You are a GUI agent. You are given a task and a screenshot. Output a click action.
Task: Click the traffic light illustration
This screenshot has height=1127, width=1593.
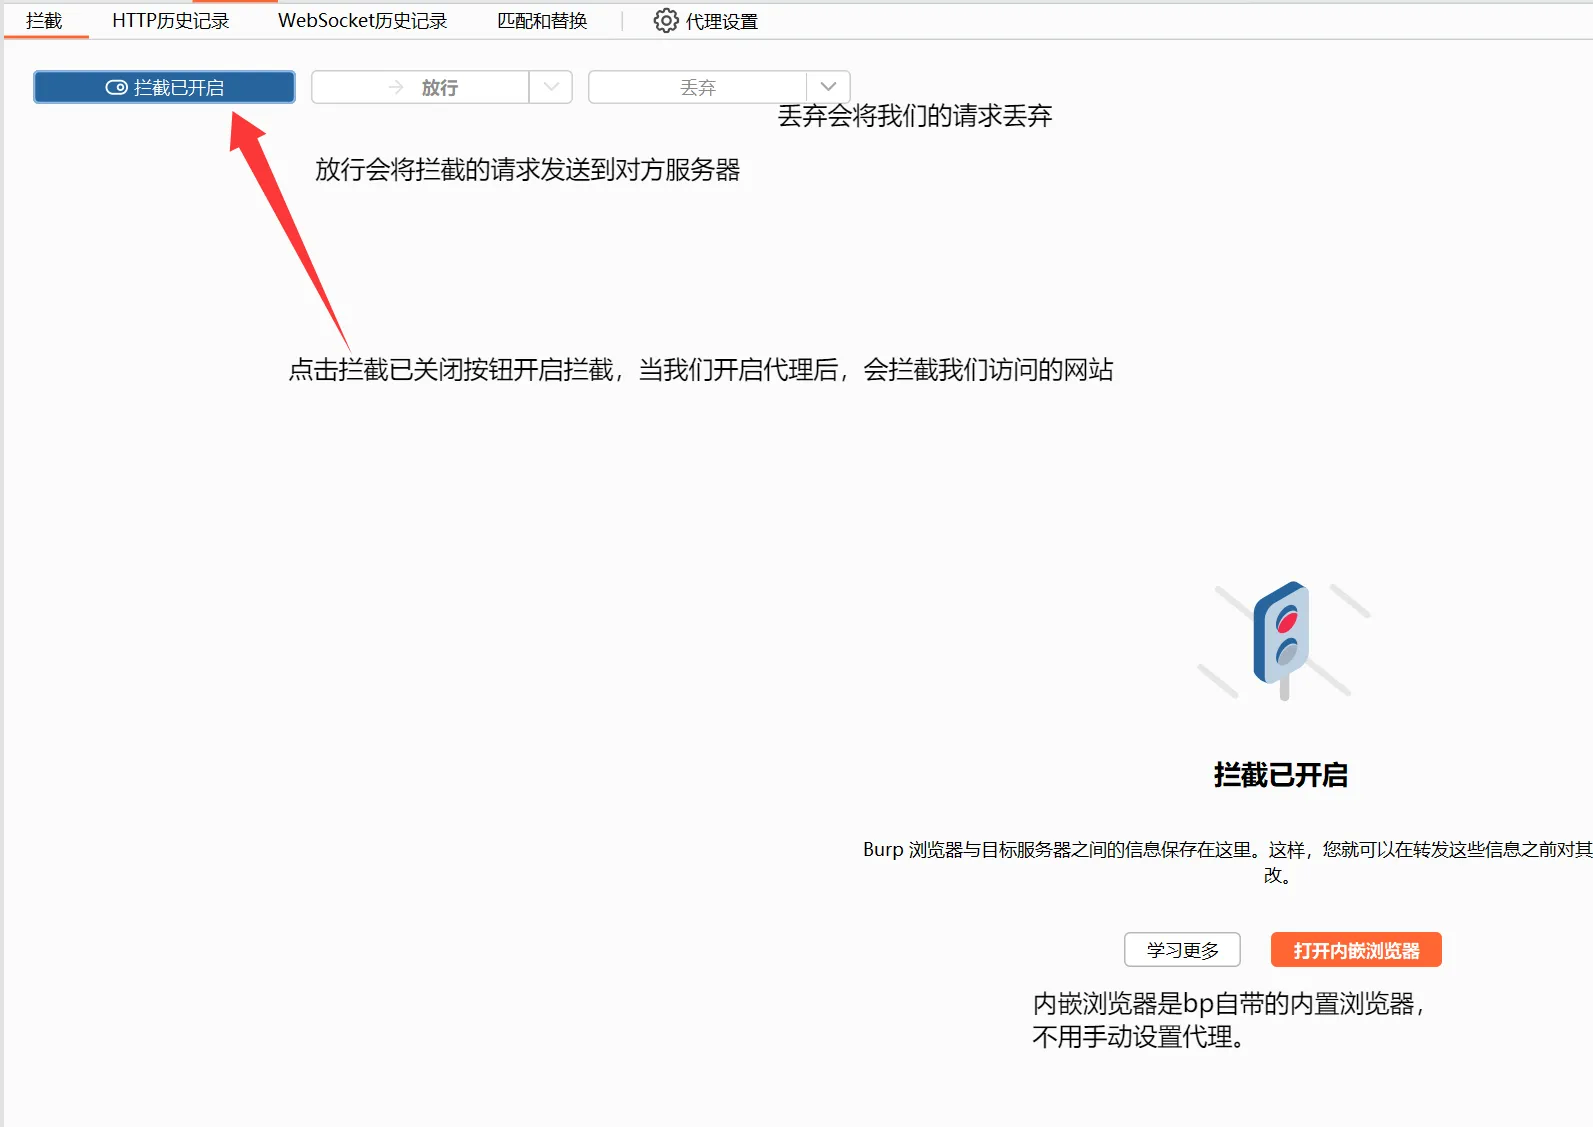click(1282, 640)
